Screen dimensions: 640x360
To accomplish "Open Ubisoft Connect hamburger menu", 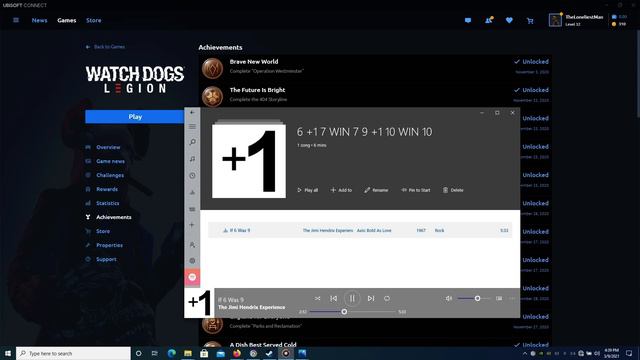I will pyautogui.click(x=16, y=20).
